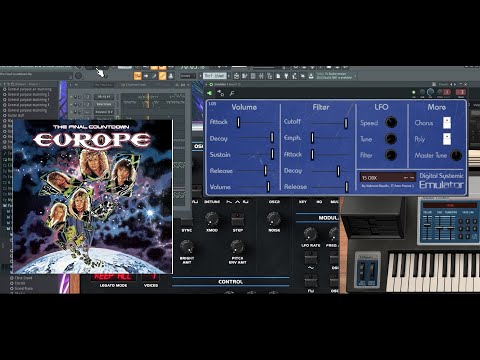Click the VOICES count display

(x=151, y=277)
